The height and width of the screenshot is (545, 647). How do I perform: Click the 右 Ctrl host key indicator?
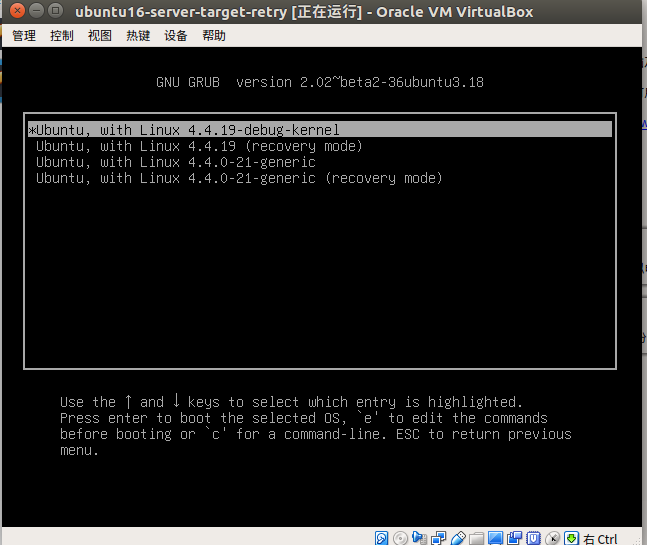click(600, 539)
